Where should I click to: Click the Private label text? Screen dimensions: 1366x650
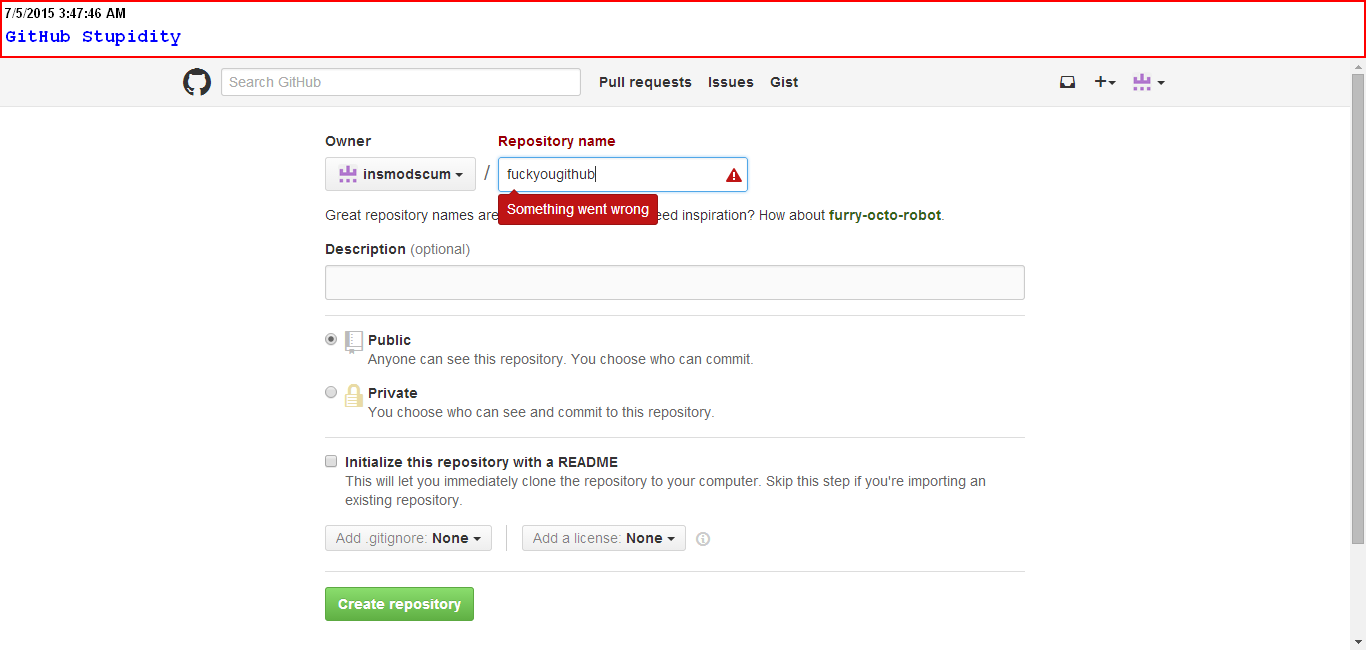coord(393,393)
